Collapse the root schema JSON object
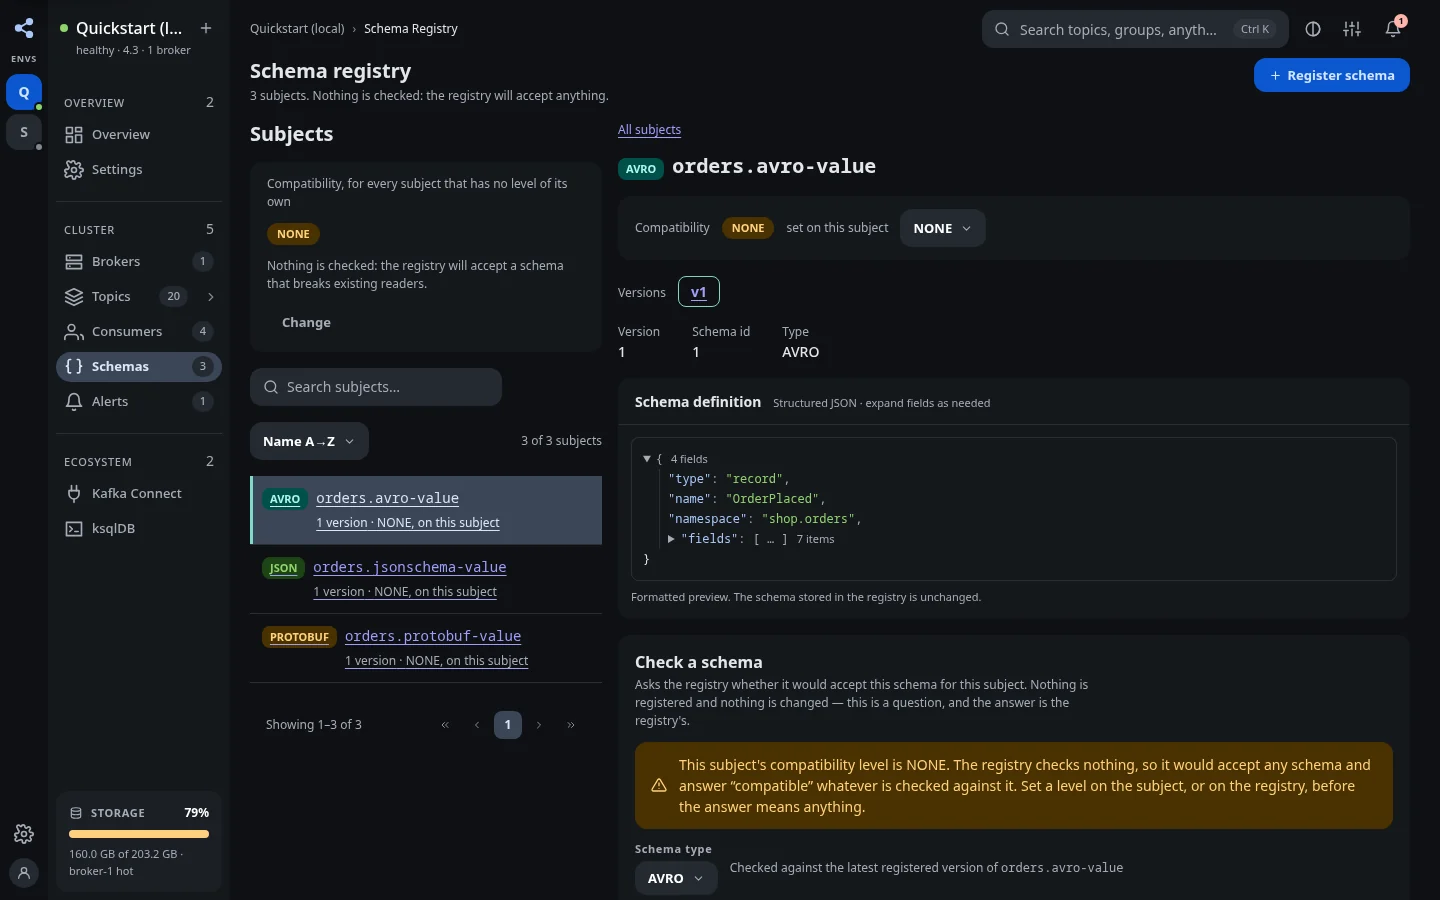This screenshot has width=1440, height=900. pos(647,459)
